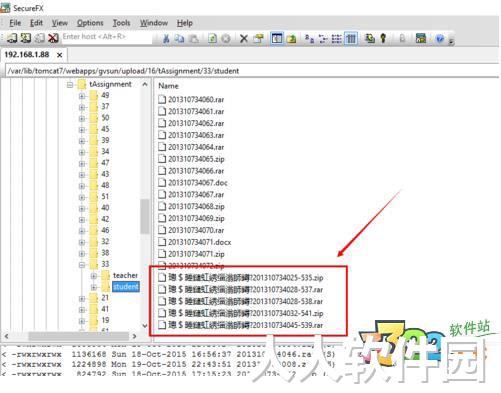Viewport: 501px width, 393px height.
Task: Click the Details view toolbar icon
Action: pos(351,39)
